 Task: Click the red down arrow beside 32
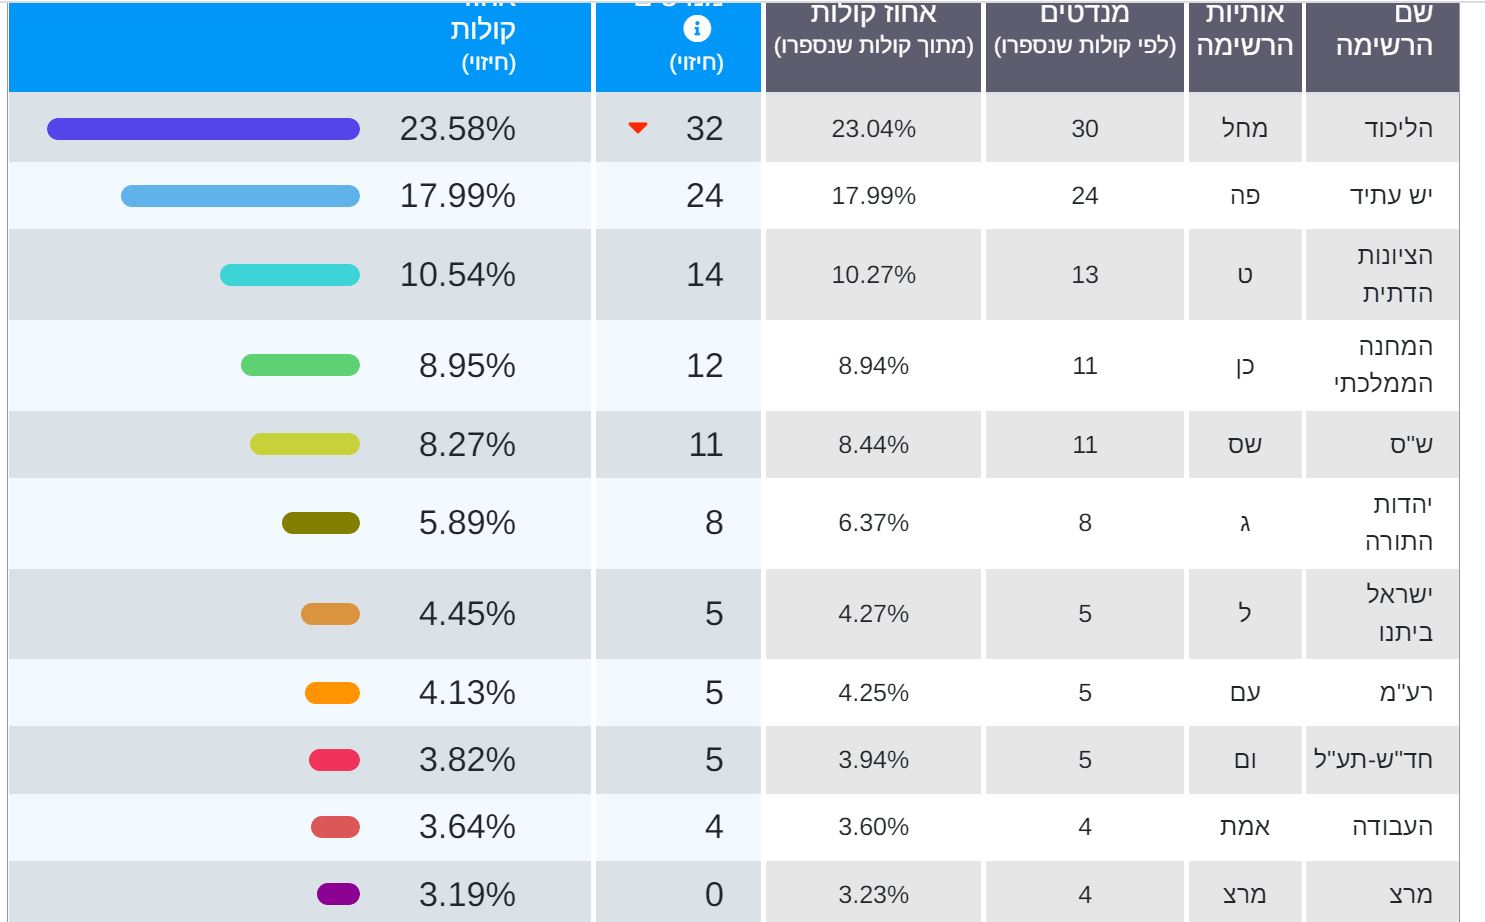(x=638, y=128)
